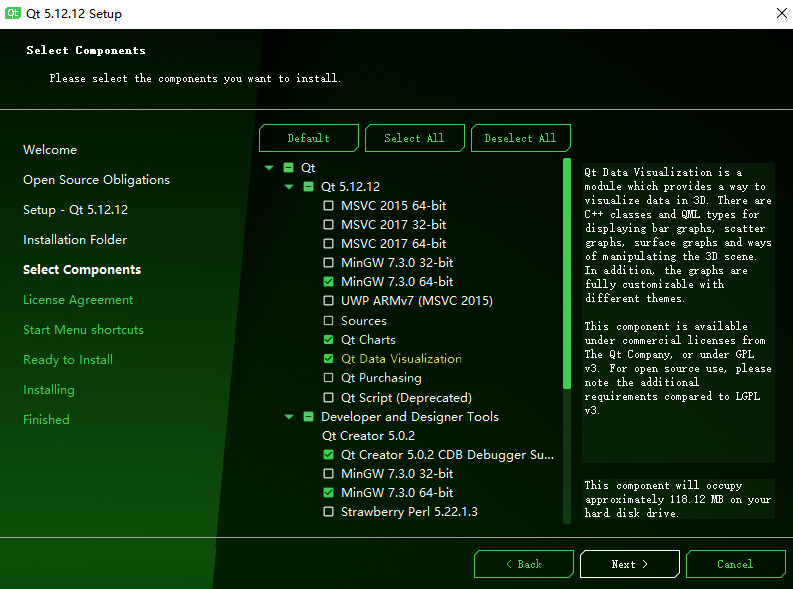Check the MSVC 2015 64-bit checkbox
793x589 pixels.
[328, 206]
